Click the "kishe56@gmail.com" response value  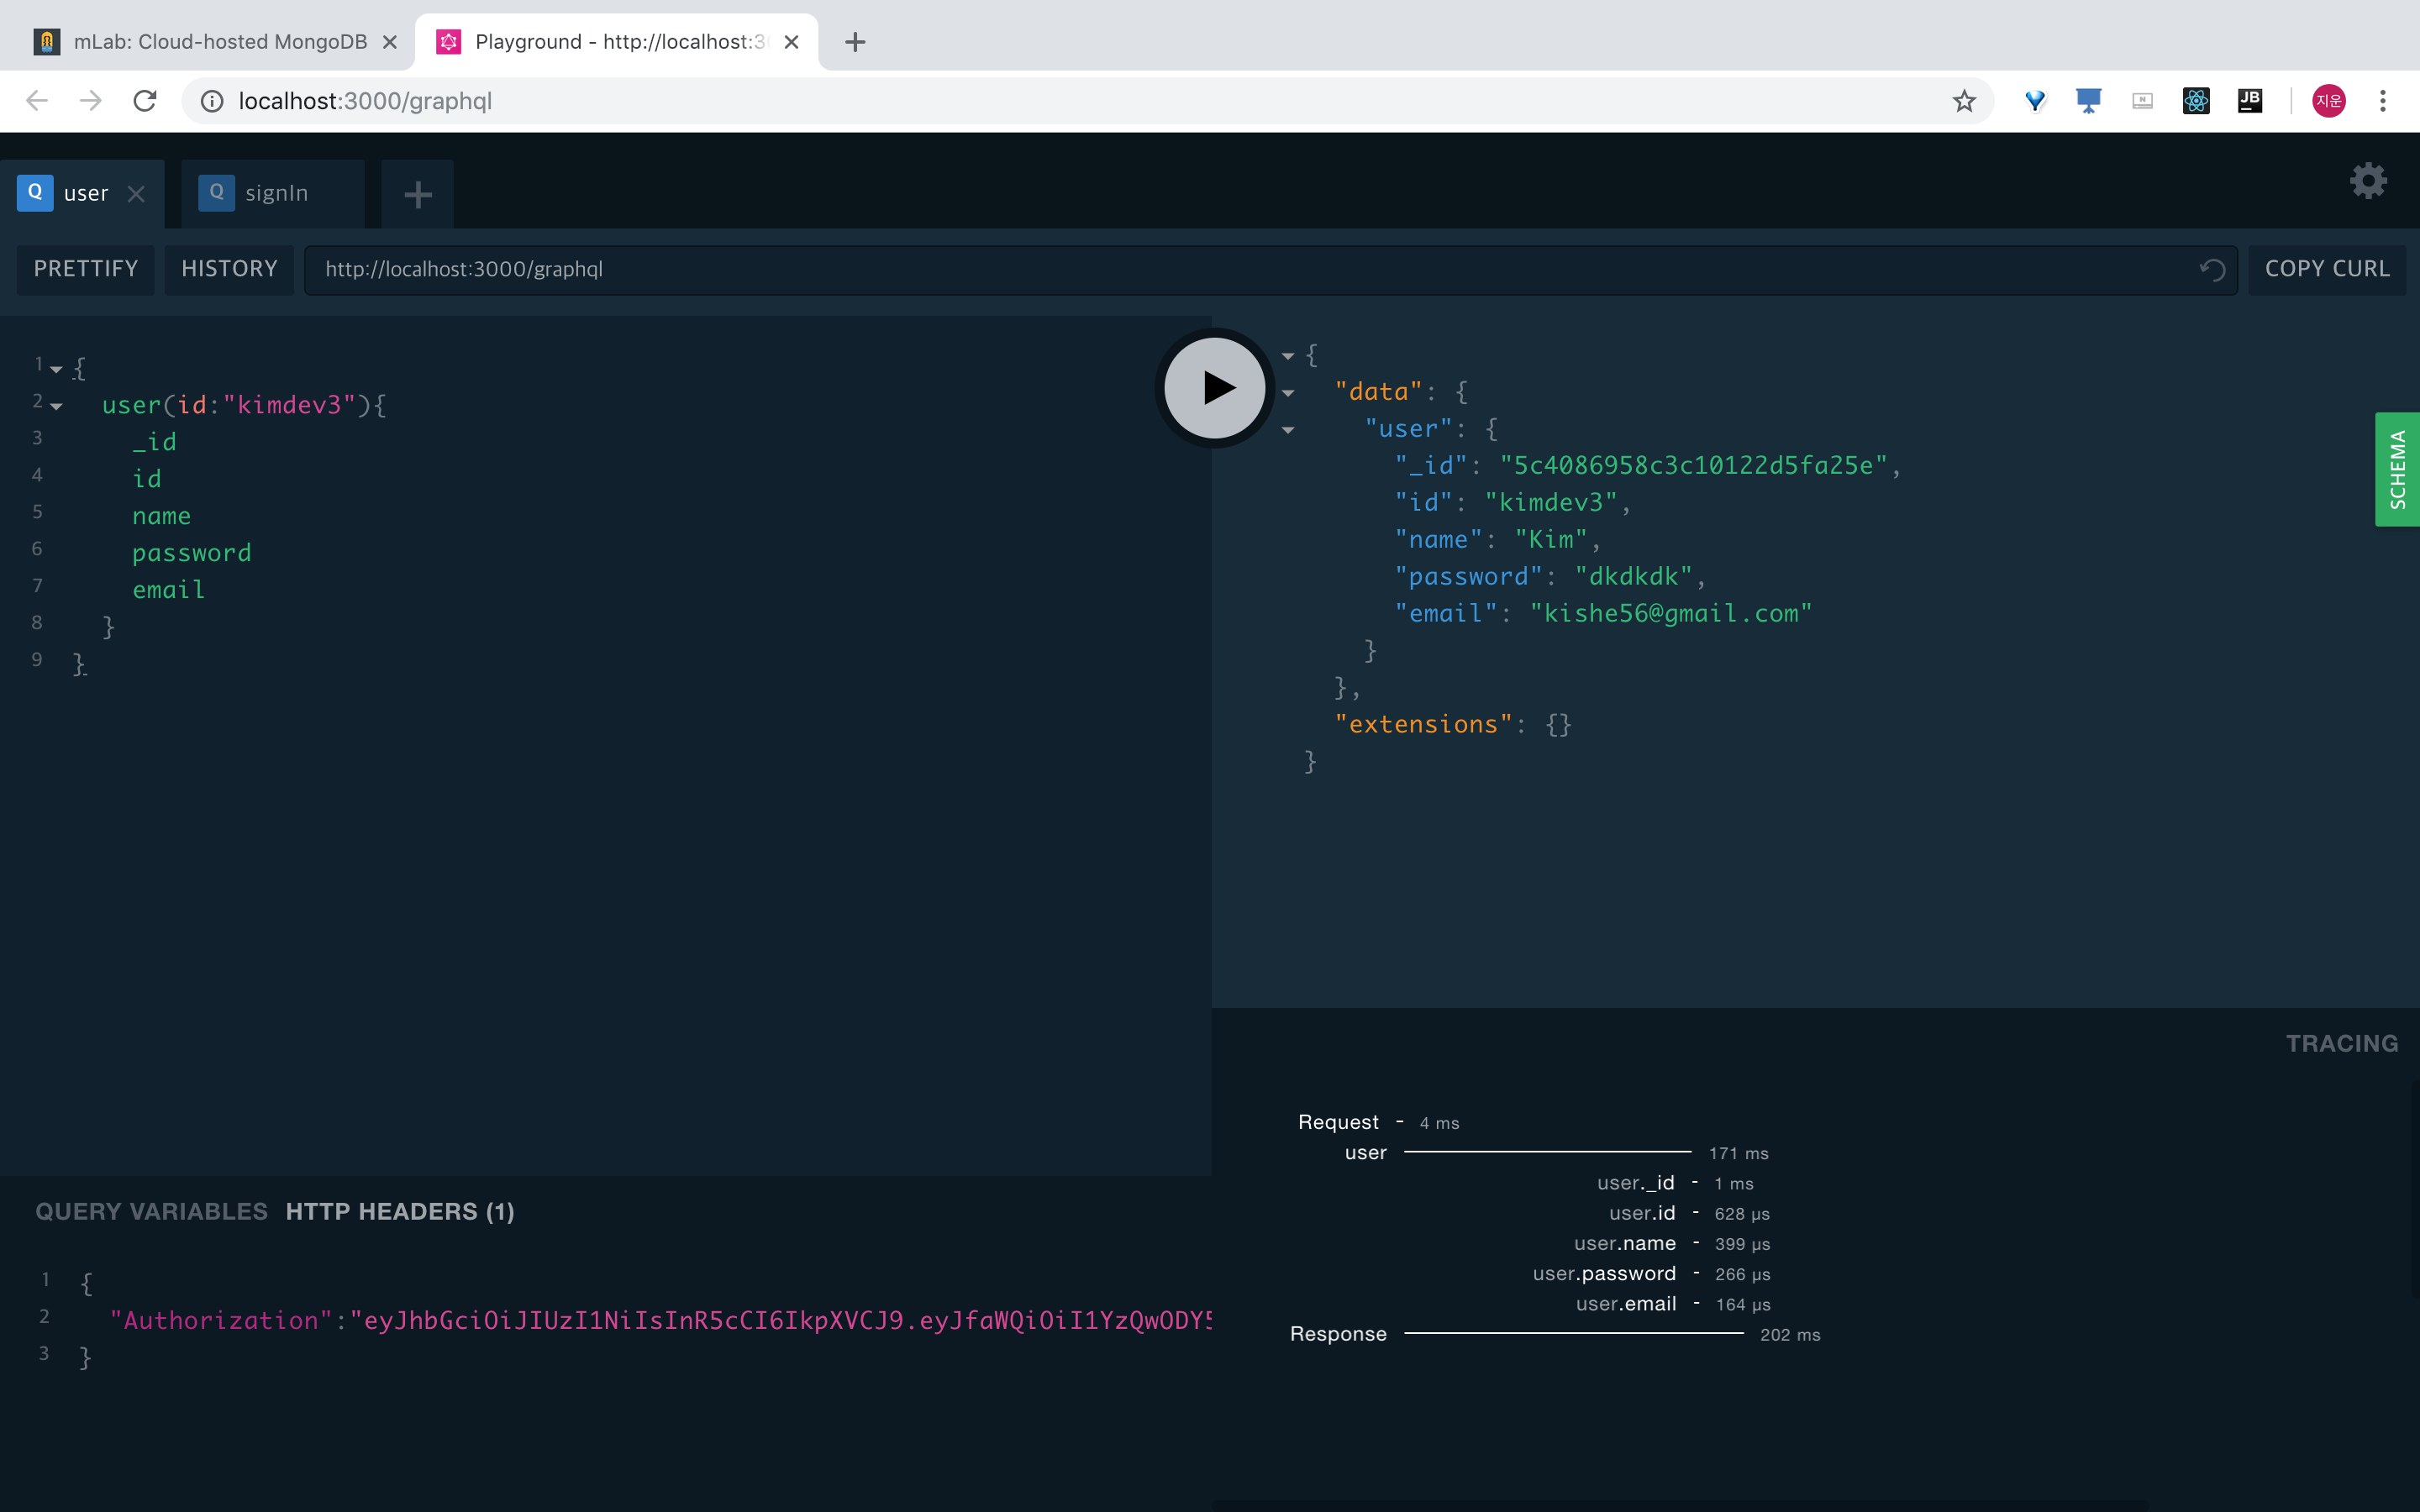(1670, 613)
